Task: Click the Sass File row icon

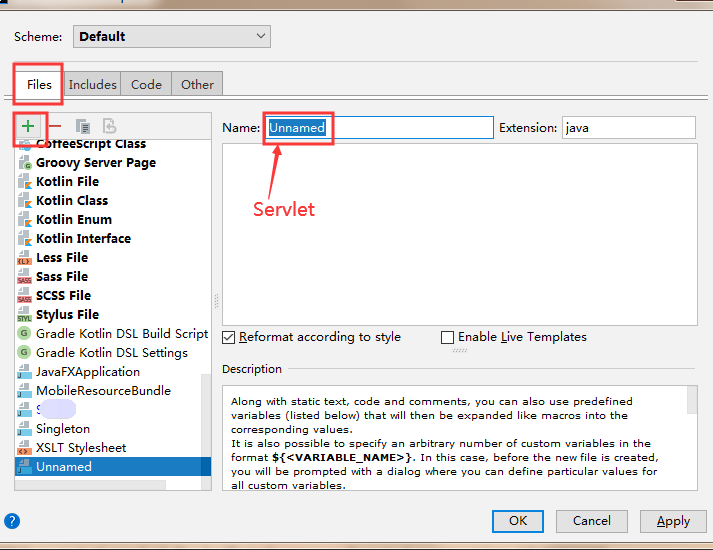Action: pos(25,277)
